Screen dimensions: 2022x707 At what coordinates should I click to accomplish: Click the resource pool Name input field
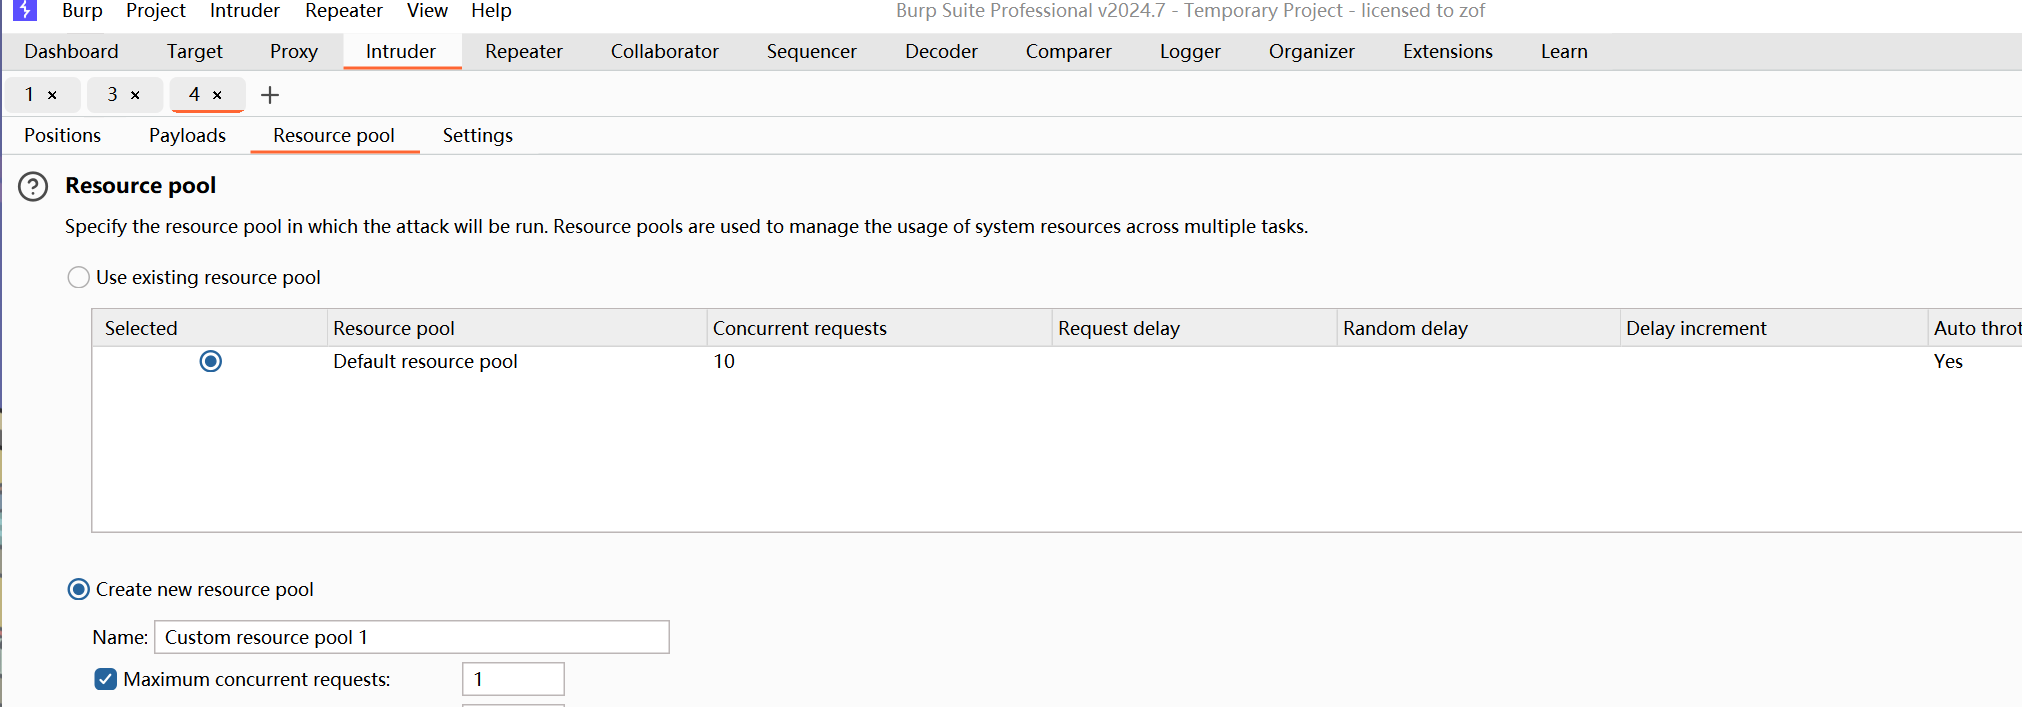(x=412, y=637)
